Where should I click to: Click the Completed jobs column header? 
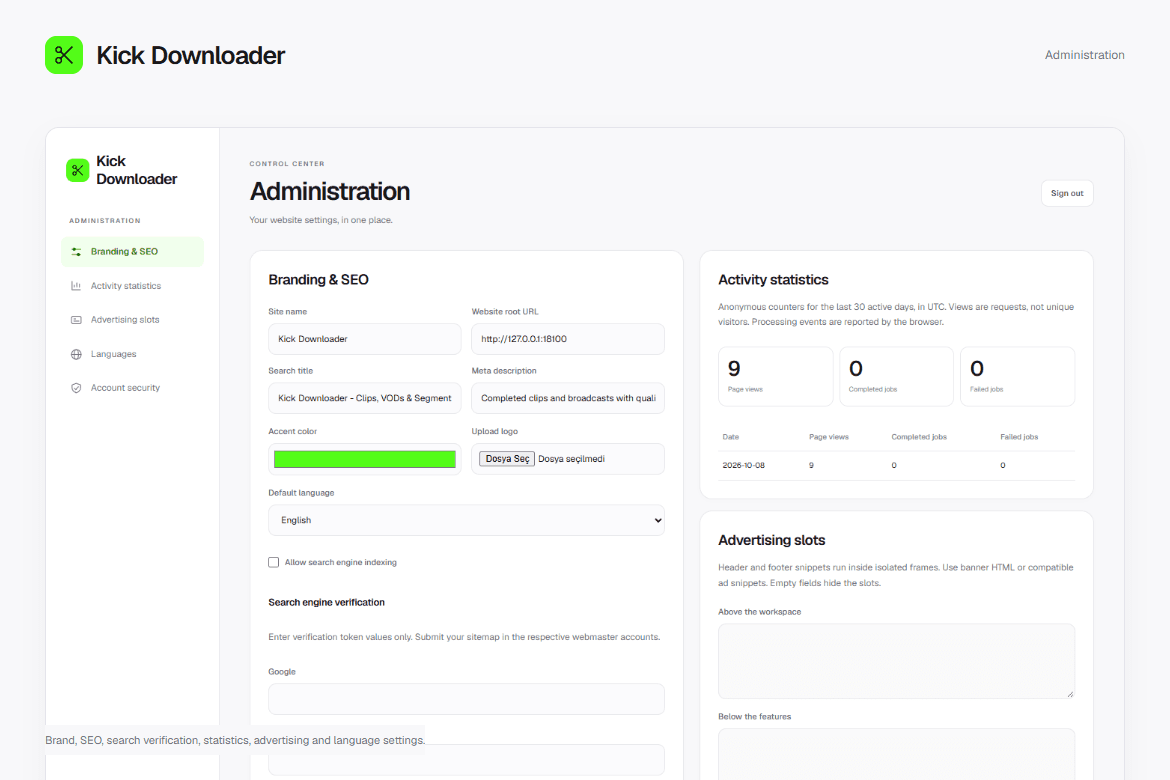click(x=919, y=437)
